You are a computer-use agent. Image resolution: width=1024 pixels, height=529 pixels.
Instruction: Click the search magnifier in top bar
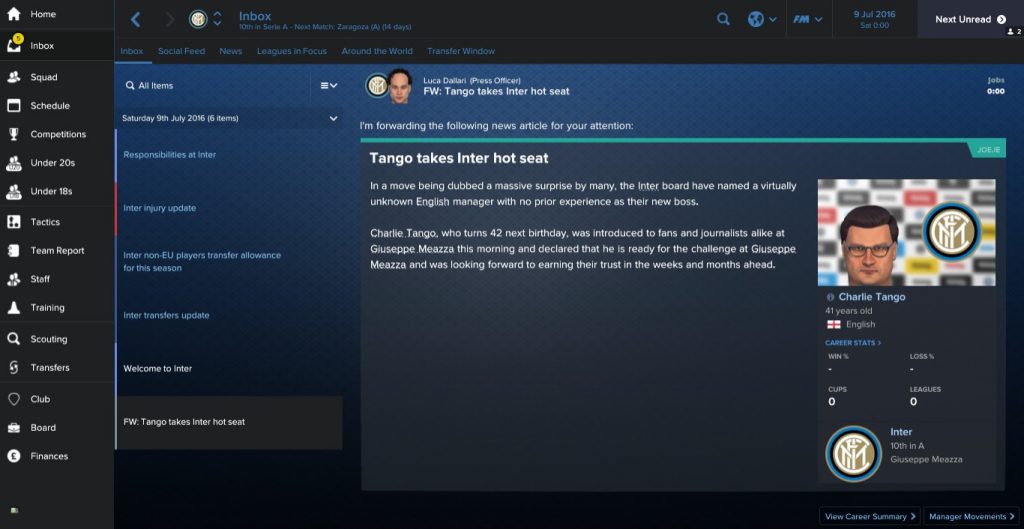(x=723, y=20)
